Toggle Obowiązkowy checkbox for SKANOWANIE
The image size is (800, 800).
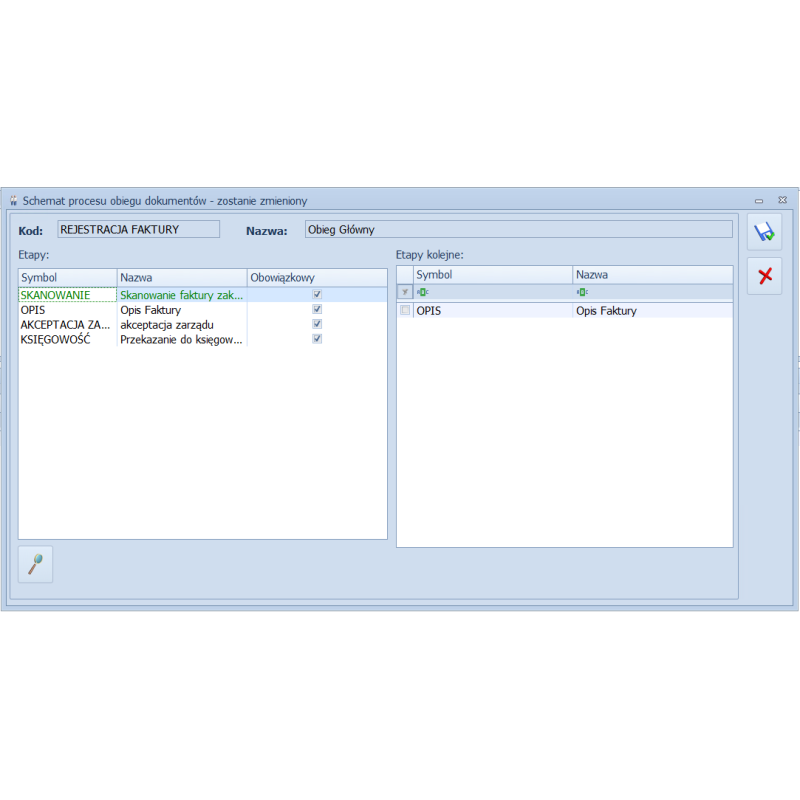click(x=317, y=295)
